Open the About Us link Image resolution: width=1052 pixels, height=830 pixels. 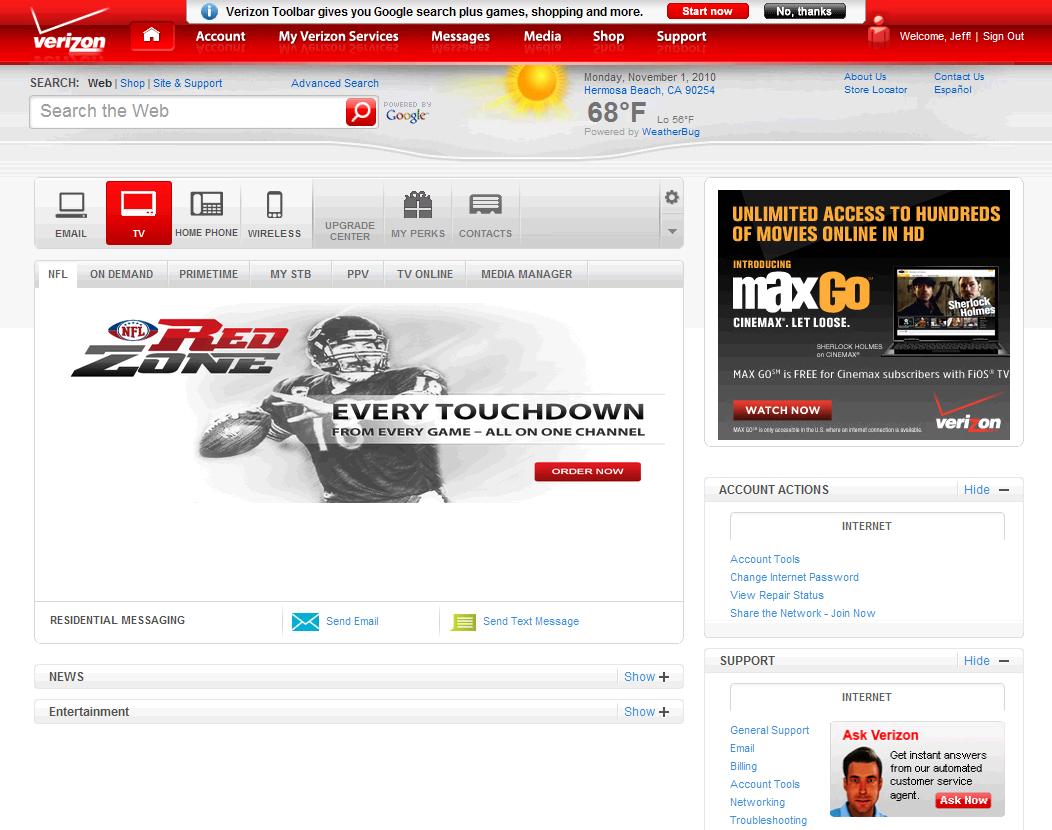point(865,76)
